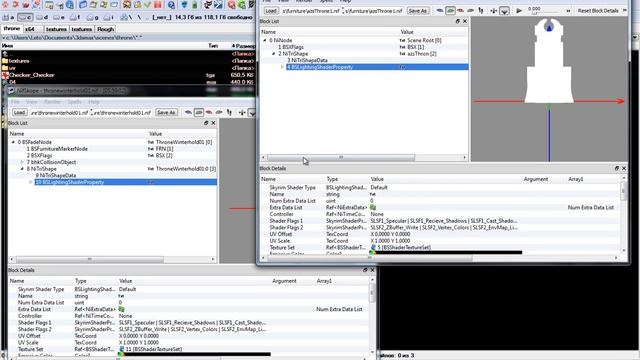Front NifSkope: click the Save As button

pyautogui.click(x=417, y=11)
